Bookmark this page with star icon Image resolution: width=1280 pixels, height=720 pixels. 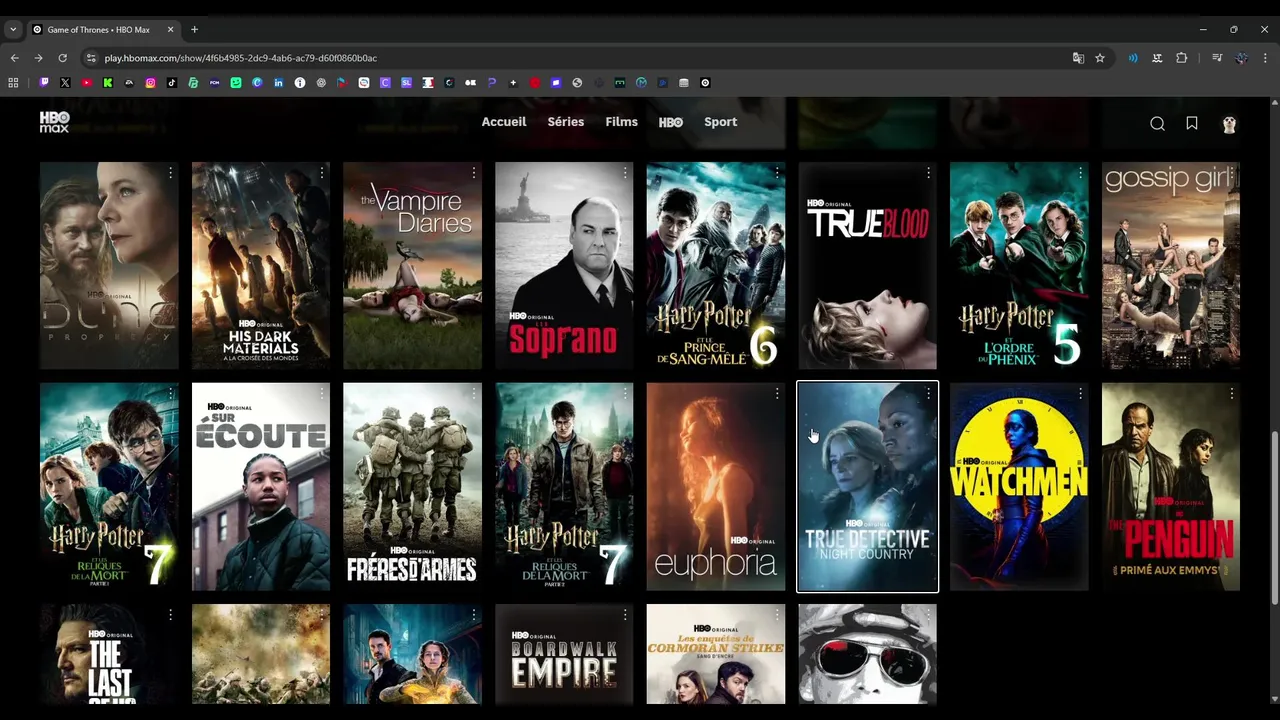point(1100,58)
